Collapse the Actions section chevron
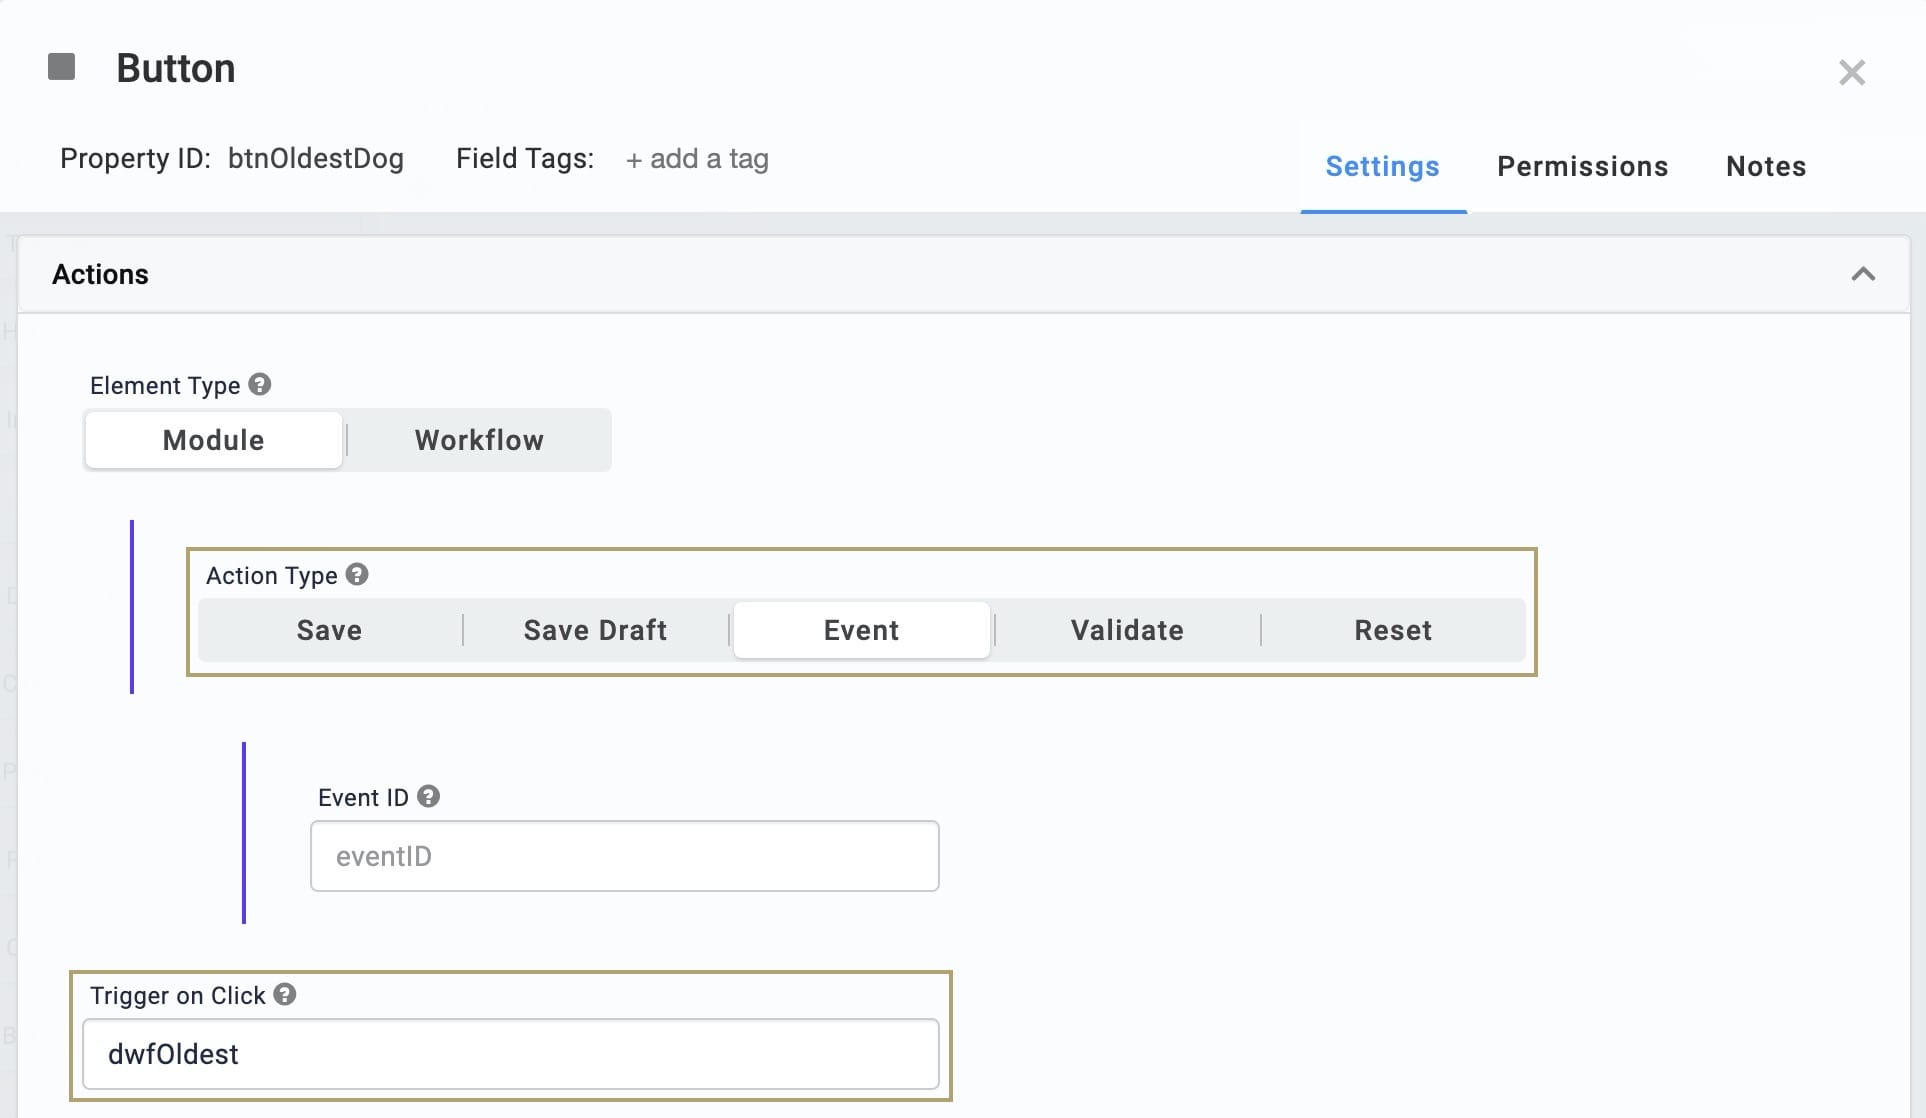Image resolution: width=1926 pixels, height=1118 pixels. (x=1863, y=274)
